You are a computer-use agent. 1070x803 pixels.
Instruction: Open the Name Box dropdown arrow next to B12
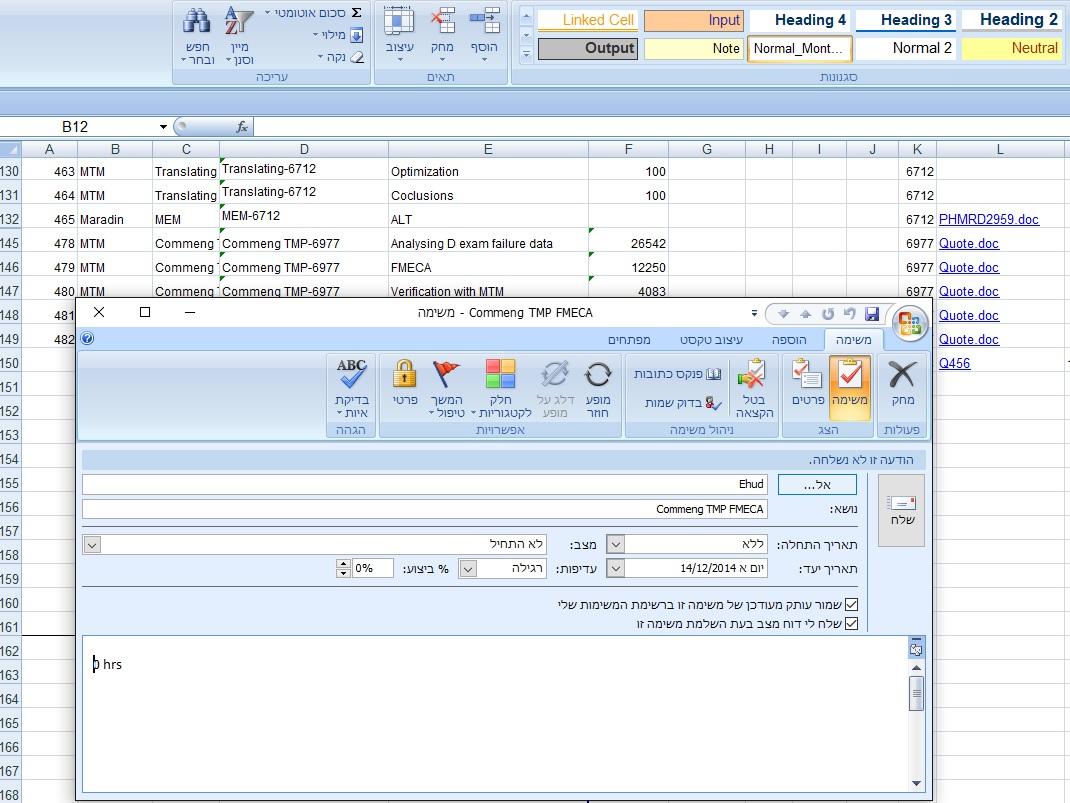point(163,127)
